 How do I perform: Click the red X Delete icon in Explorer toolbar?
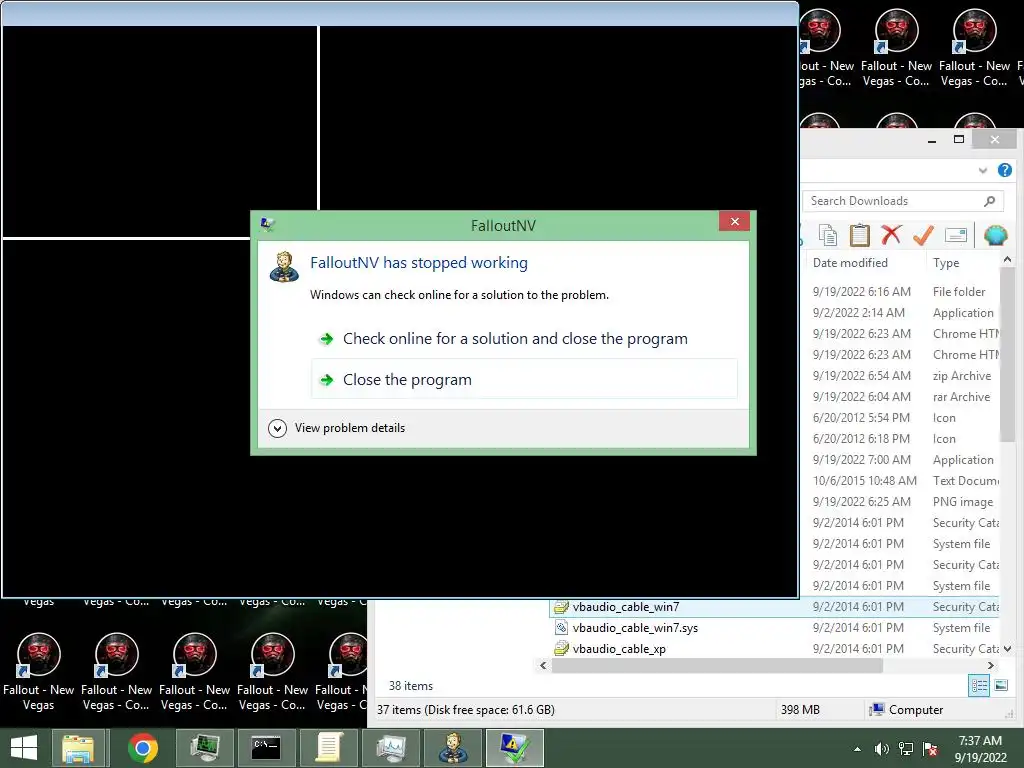point(891,234)
